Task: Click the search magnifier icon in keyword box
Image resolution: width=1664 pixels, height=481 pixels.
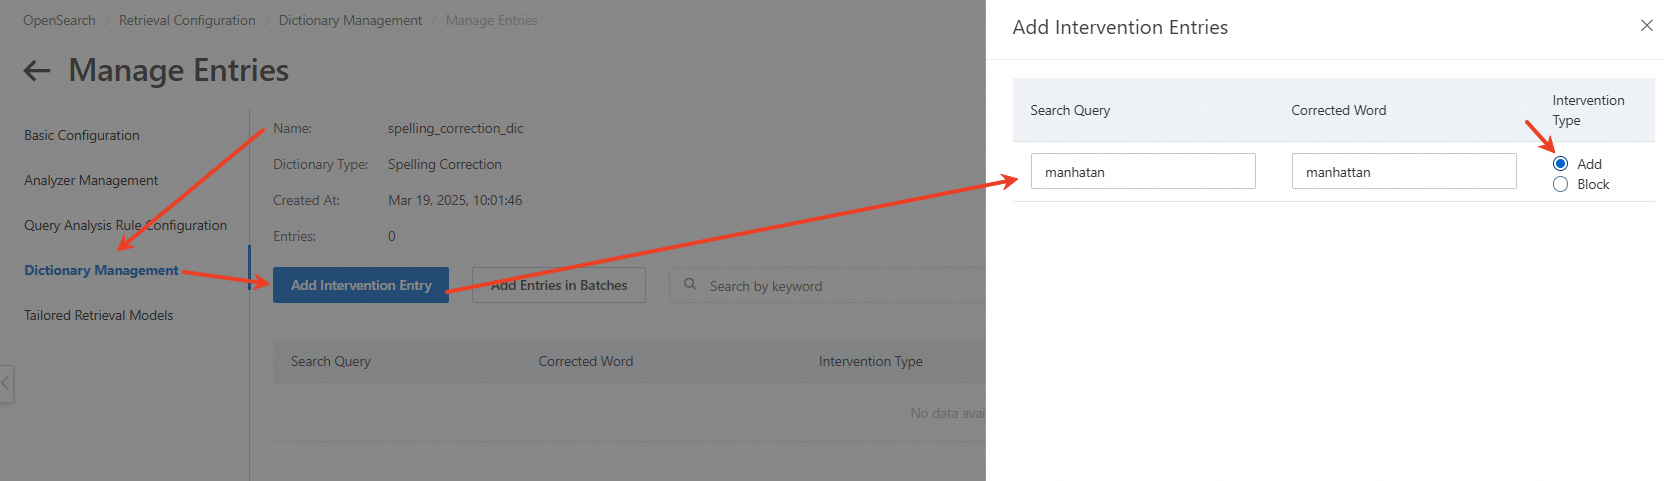Action: point(690,285)
